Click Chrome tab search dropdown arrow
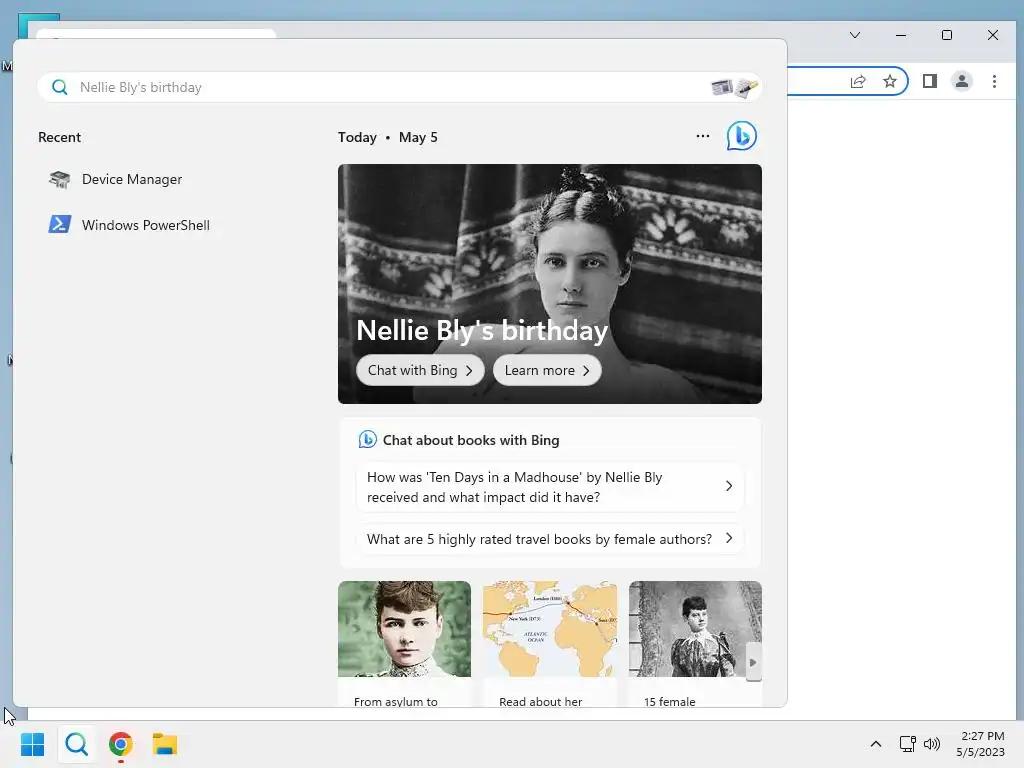Image resolution: width=1024 pixels, height=768 pixels. coord(855,35)
